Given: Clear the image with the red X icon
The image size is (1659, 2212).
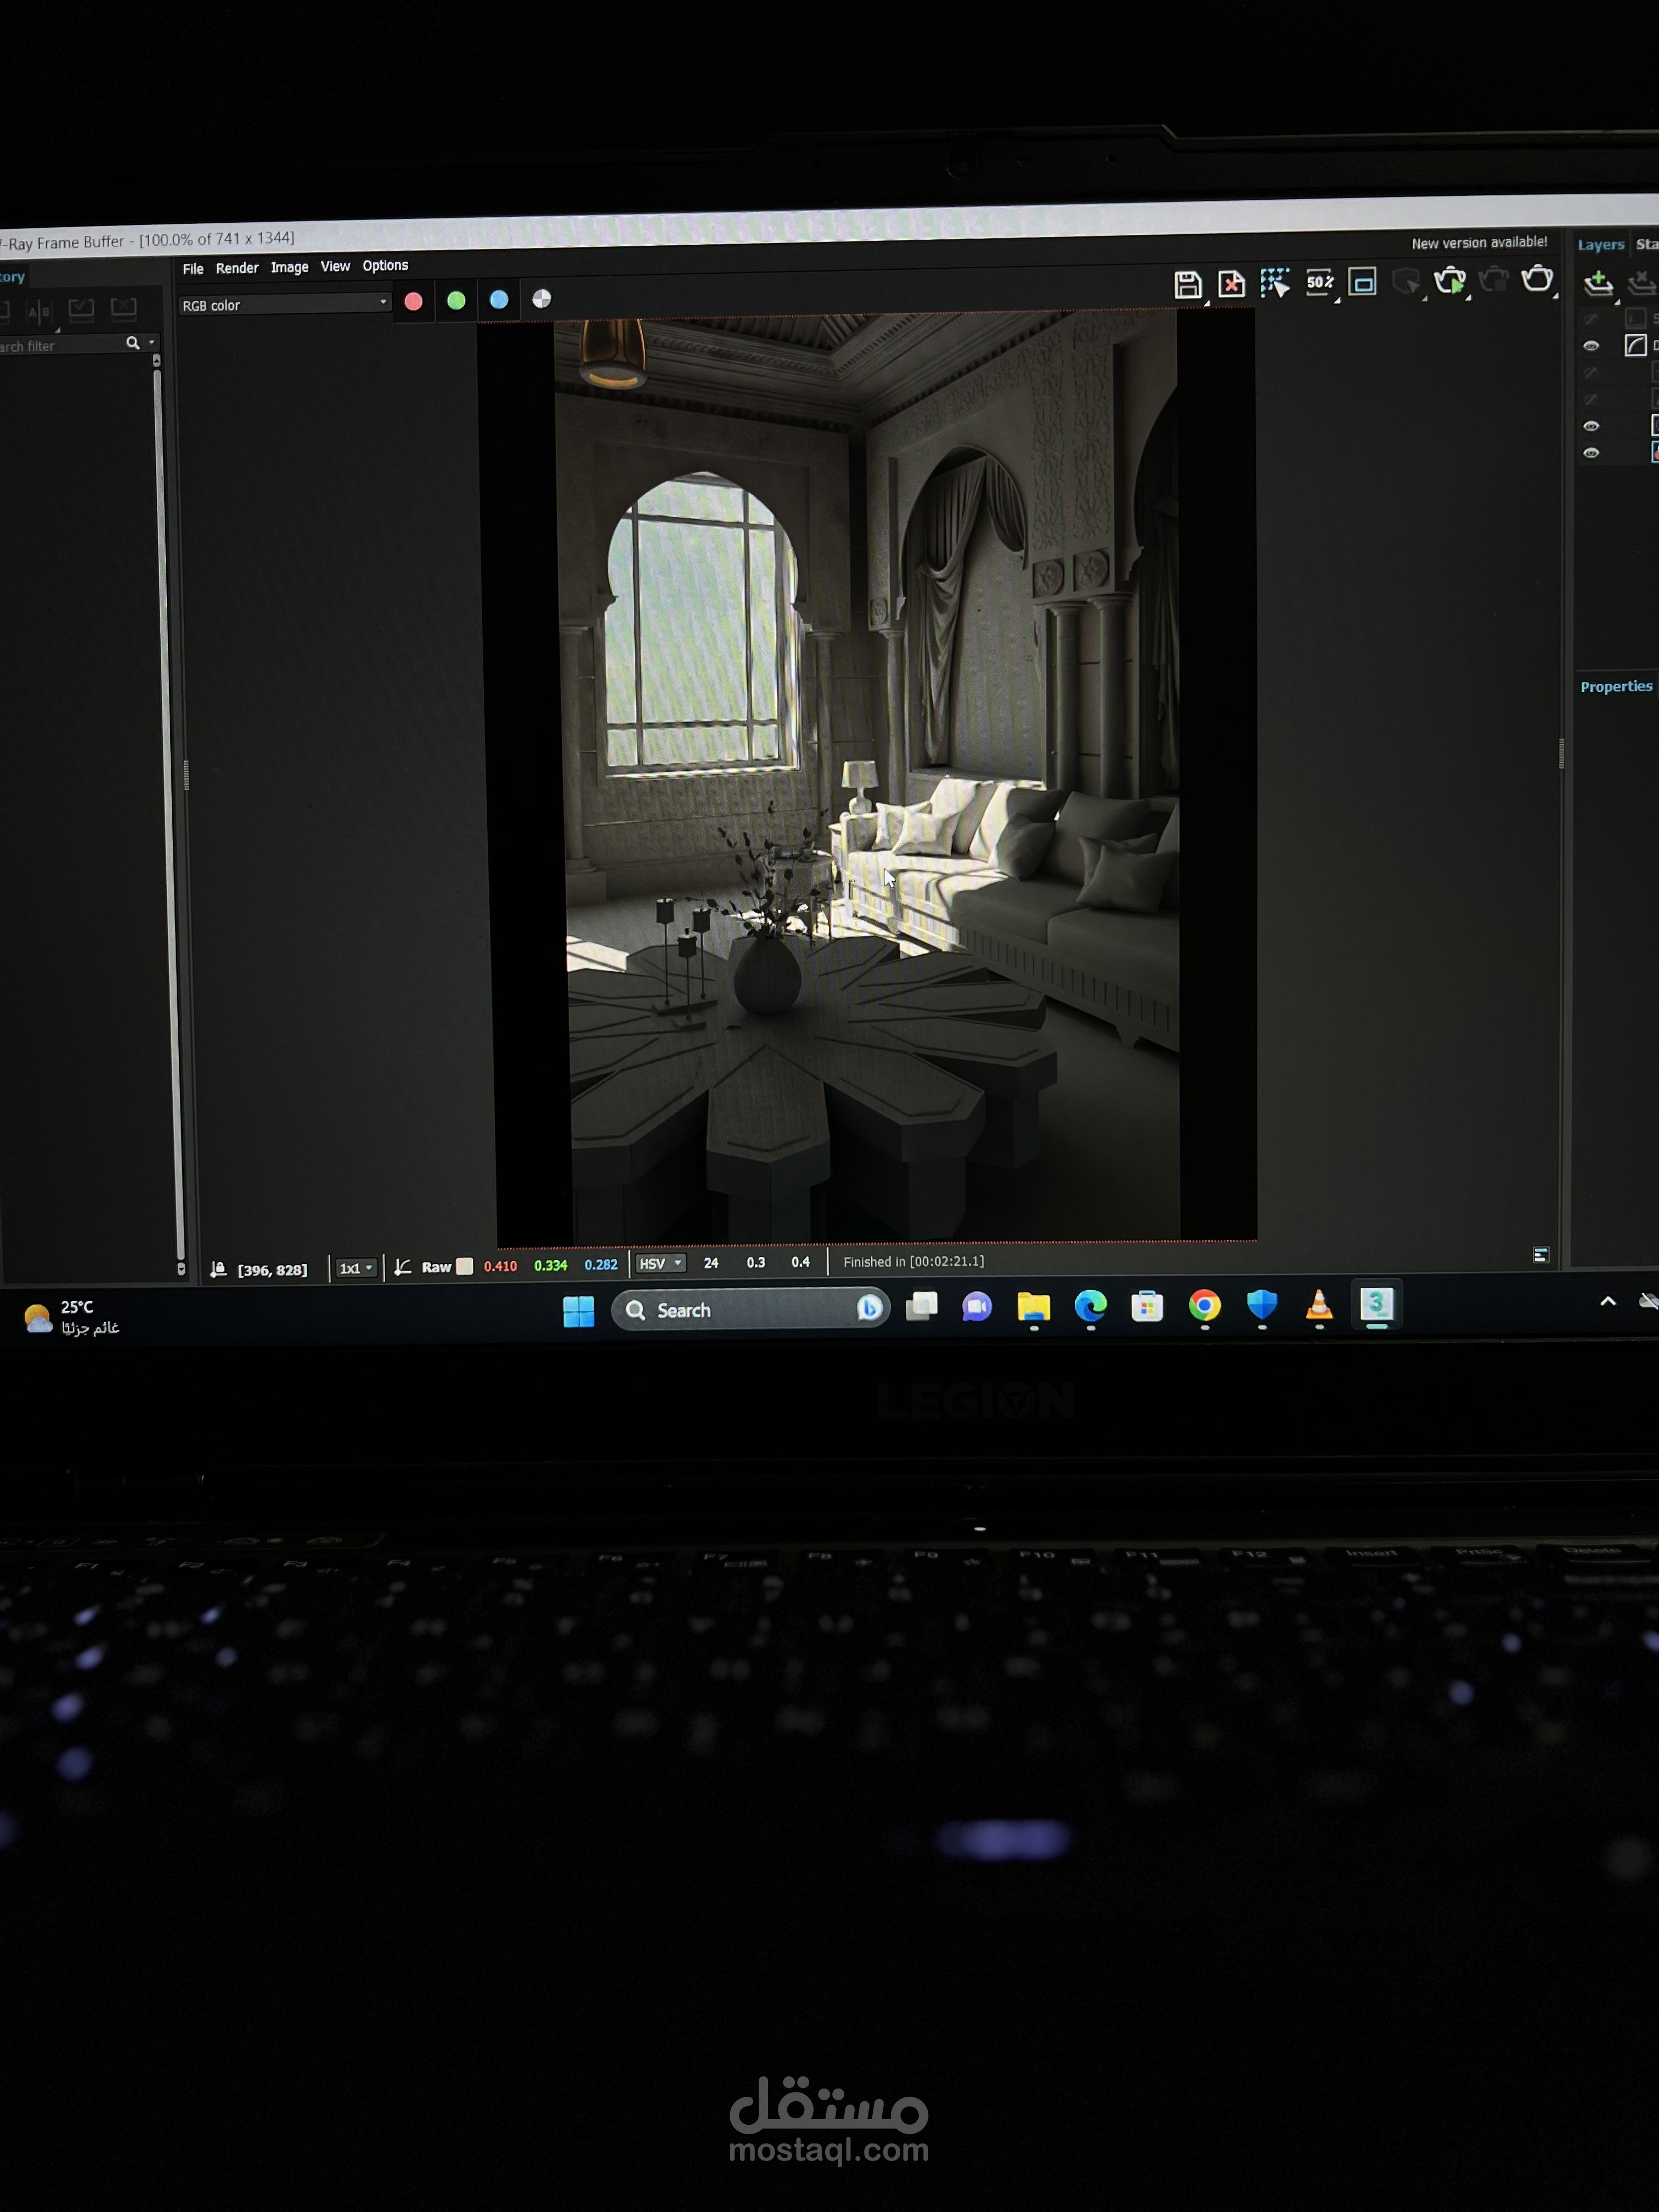Looking at the screenshot, I should (1231, 284).
